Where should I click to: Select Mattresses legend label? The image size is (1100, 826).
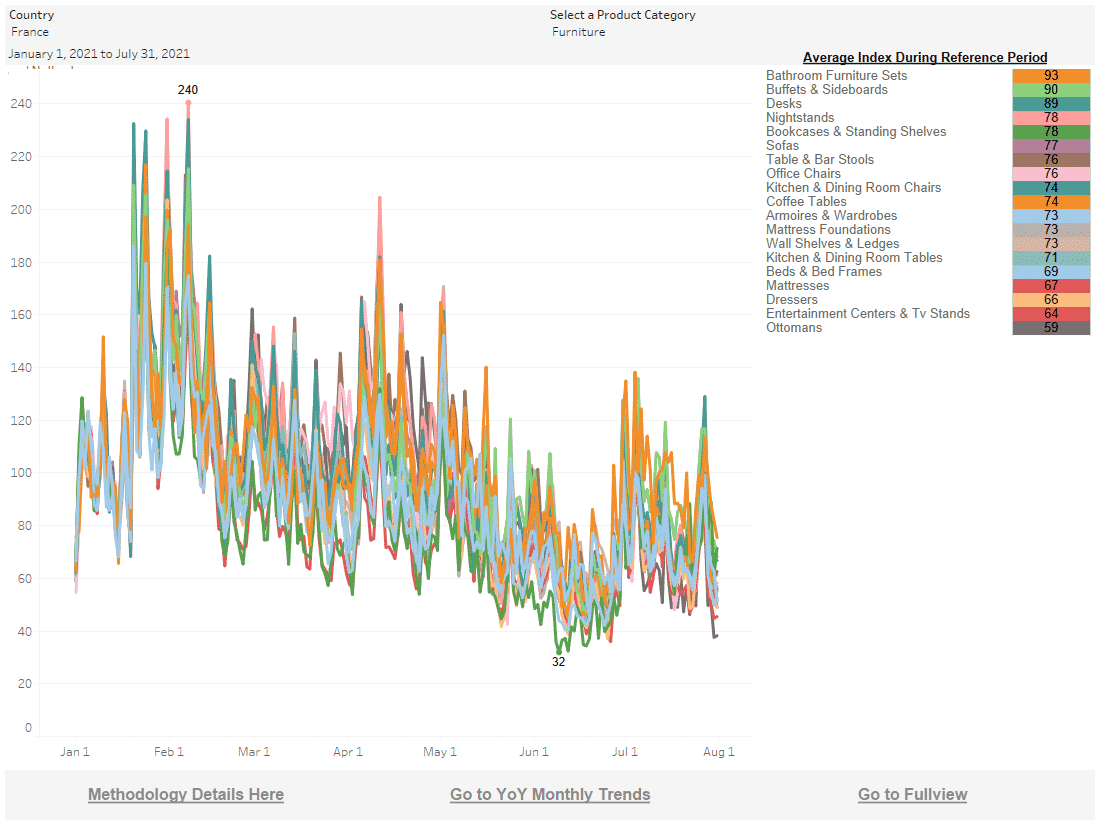tap(797, 286)
